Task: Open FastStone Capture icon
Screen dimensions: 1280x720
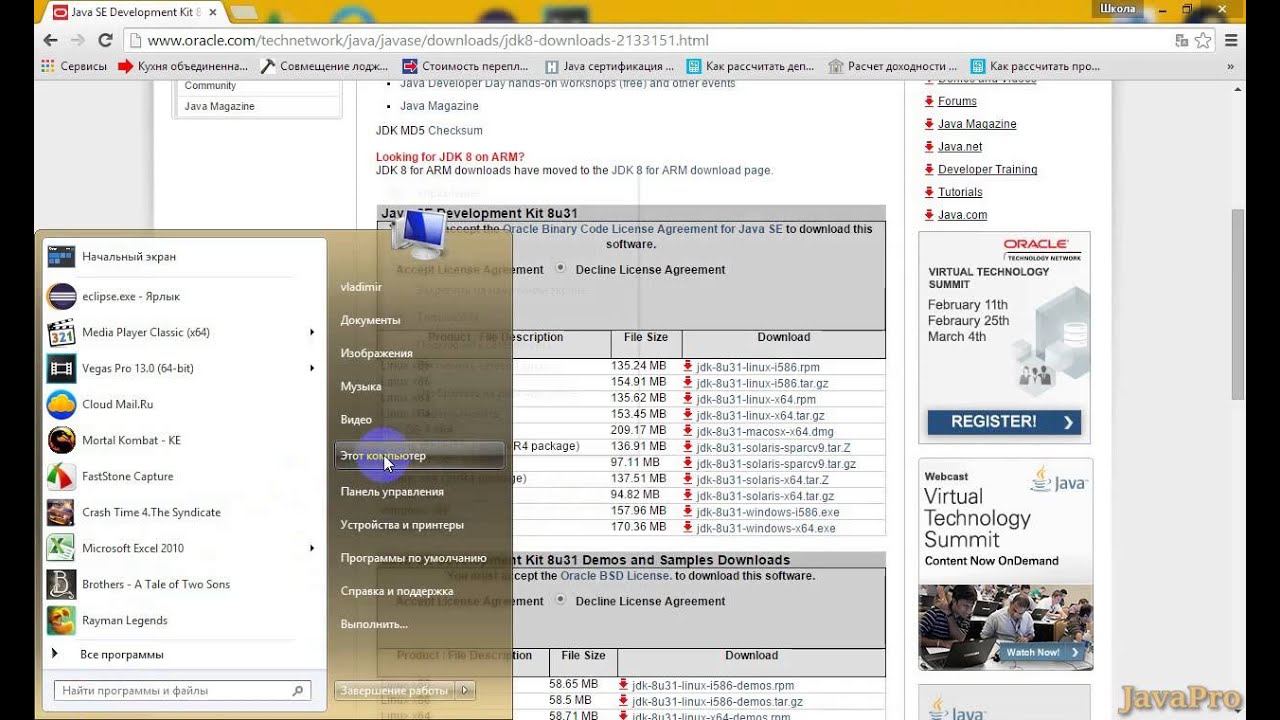Action: (61, 476)
